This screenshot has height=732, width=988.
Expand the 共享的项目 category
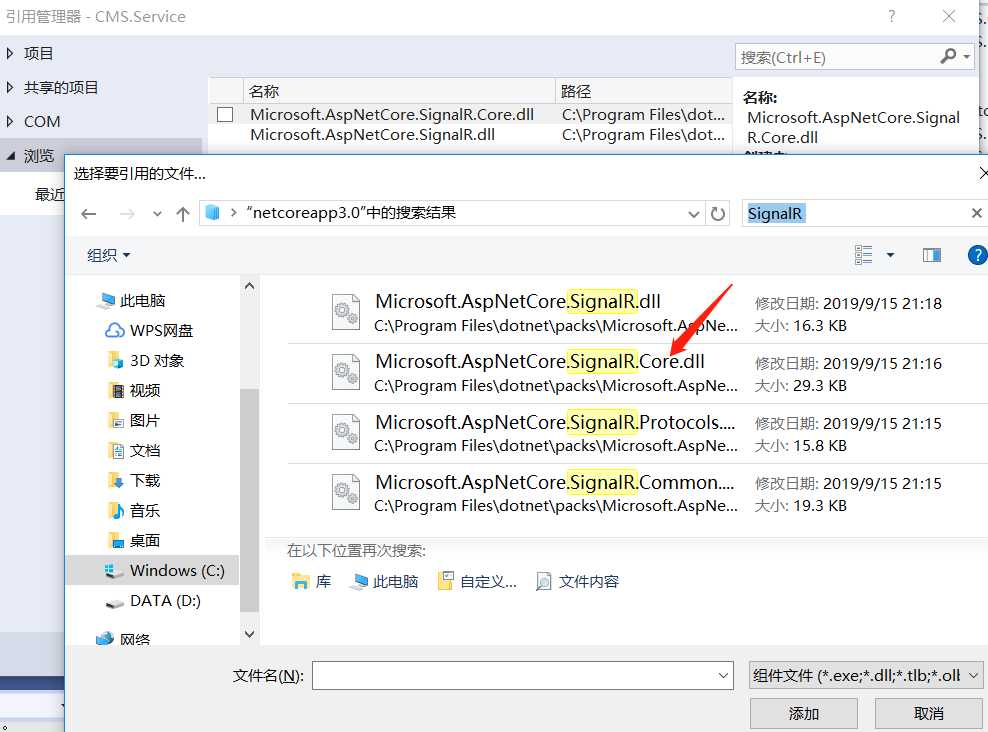10,88
